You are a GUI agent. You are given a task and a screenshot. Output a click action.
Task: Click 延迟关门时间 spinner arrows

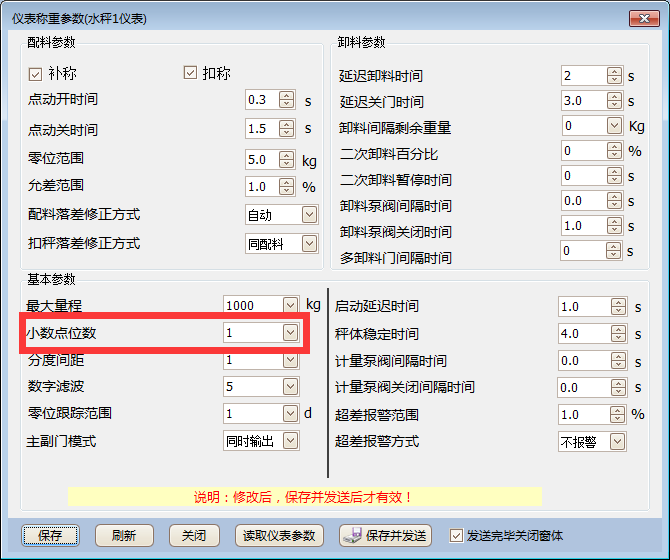click(614, 101)
